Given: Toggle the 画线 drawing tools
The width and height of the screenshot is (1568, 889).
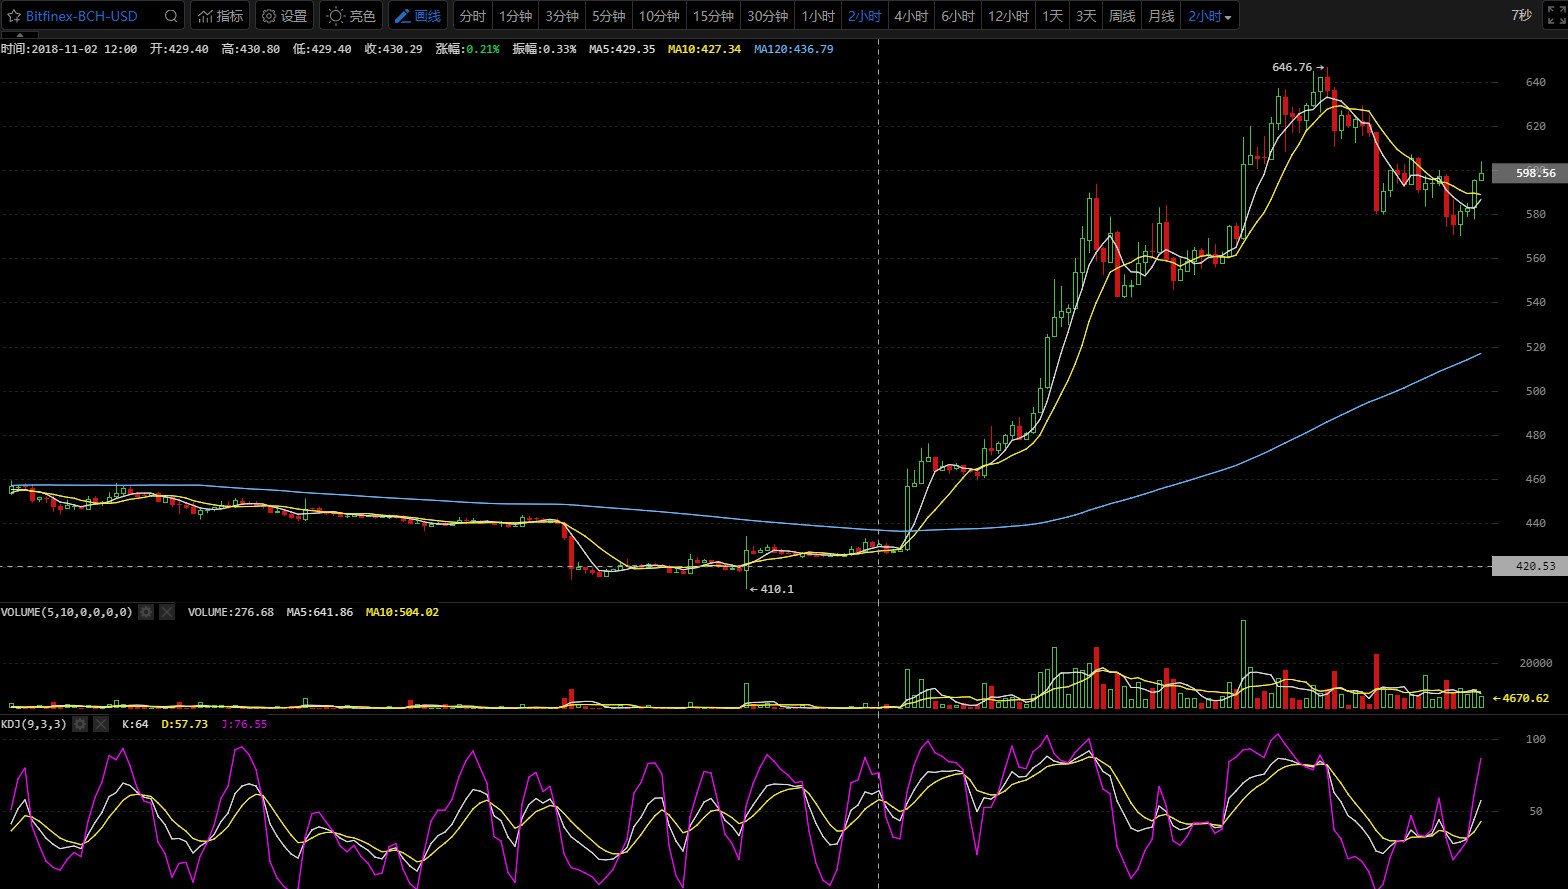Looking at the screenshot, I should point(417,16).
